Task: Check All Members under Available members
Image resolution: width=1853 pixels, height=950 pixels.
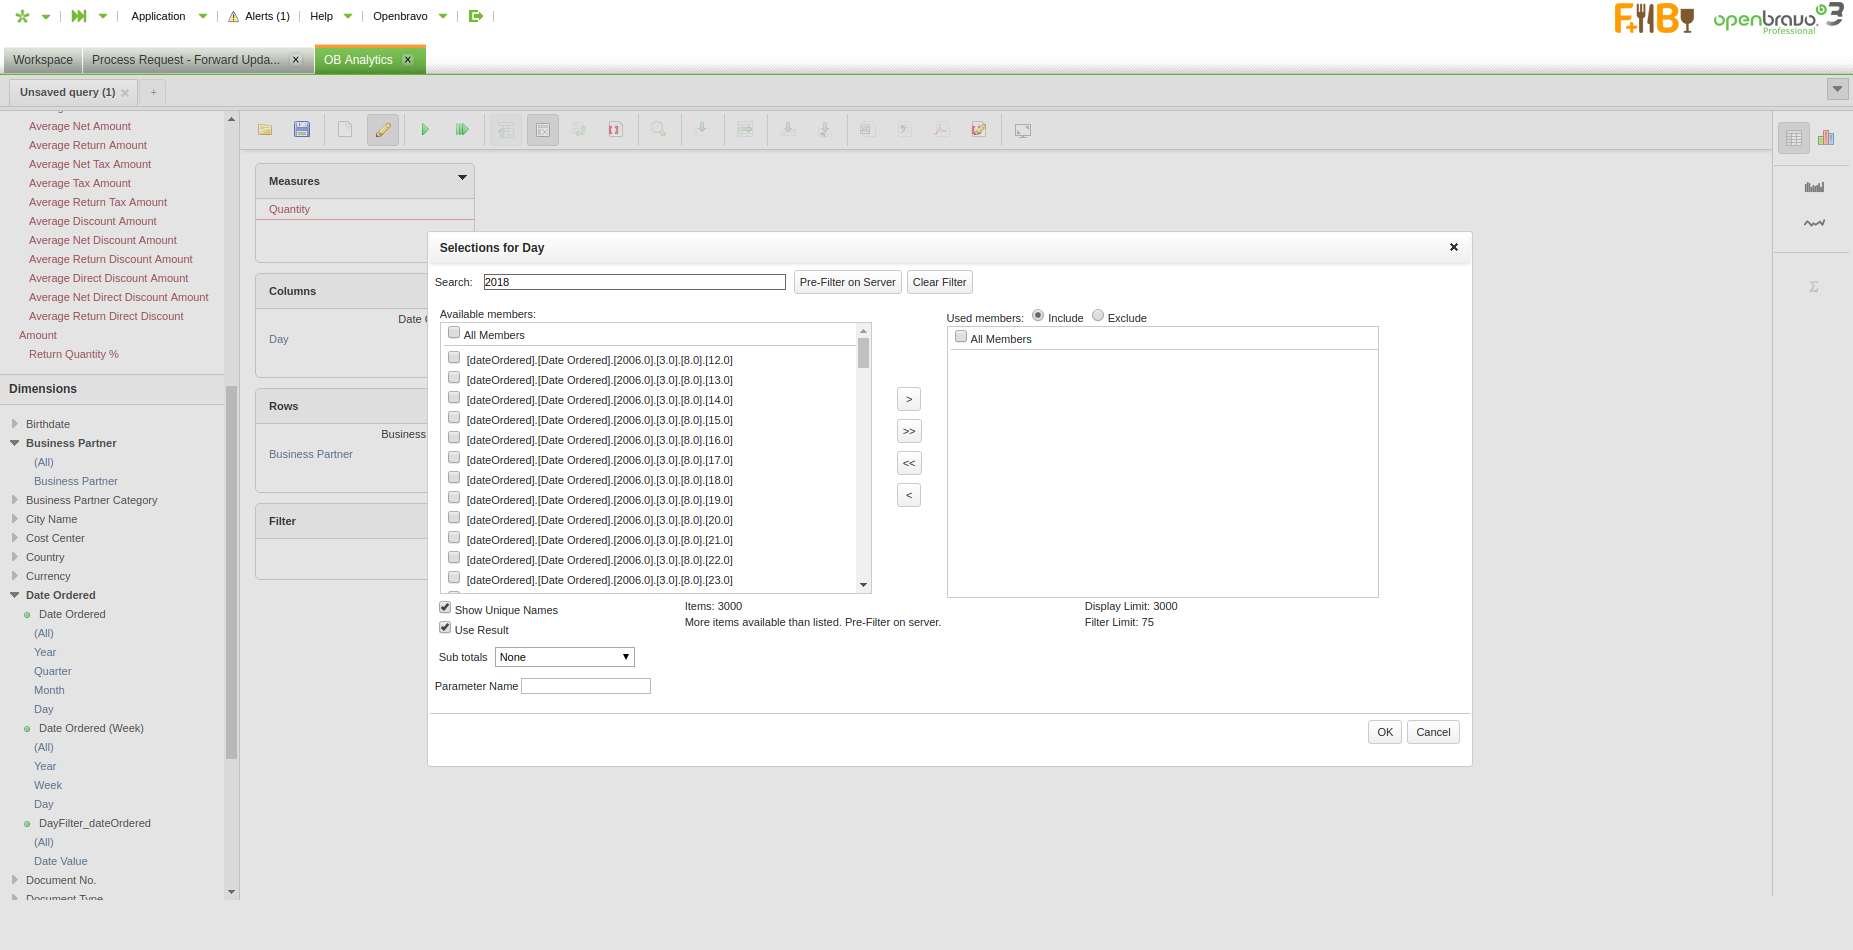Action: tap(454, 333)
